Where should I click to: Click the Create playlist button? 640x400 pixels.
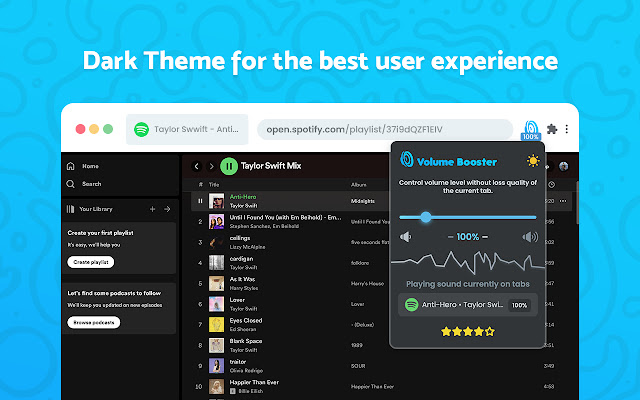(91, 262)
